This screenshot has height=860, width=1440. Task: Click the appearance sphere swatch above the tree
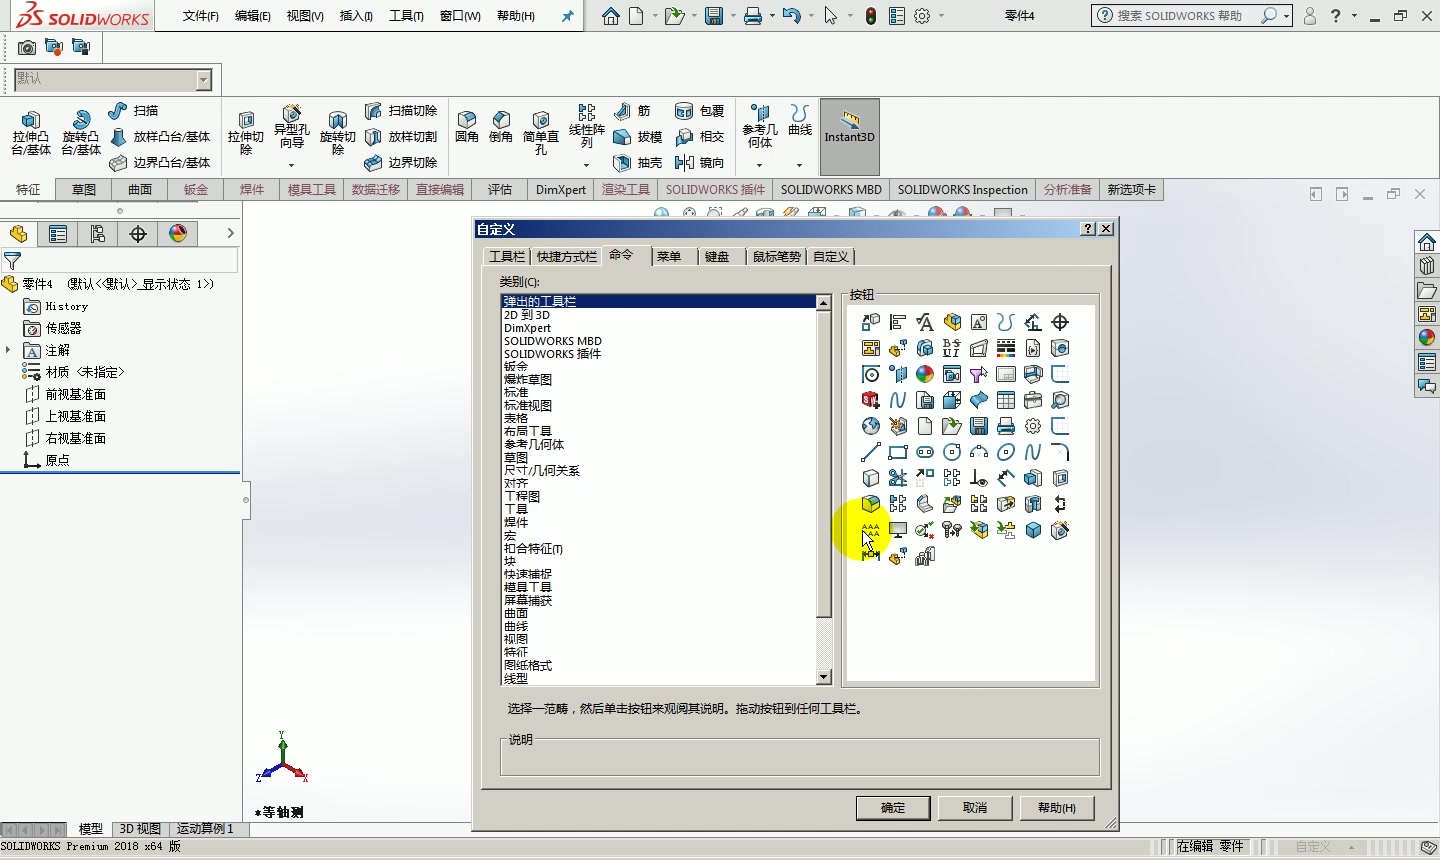pos(178,234)
